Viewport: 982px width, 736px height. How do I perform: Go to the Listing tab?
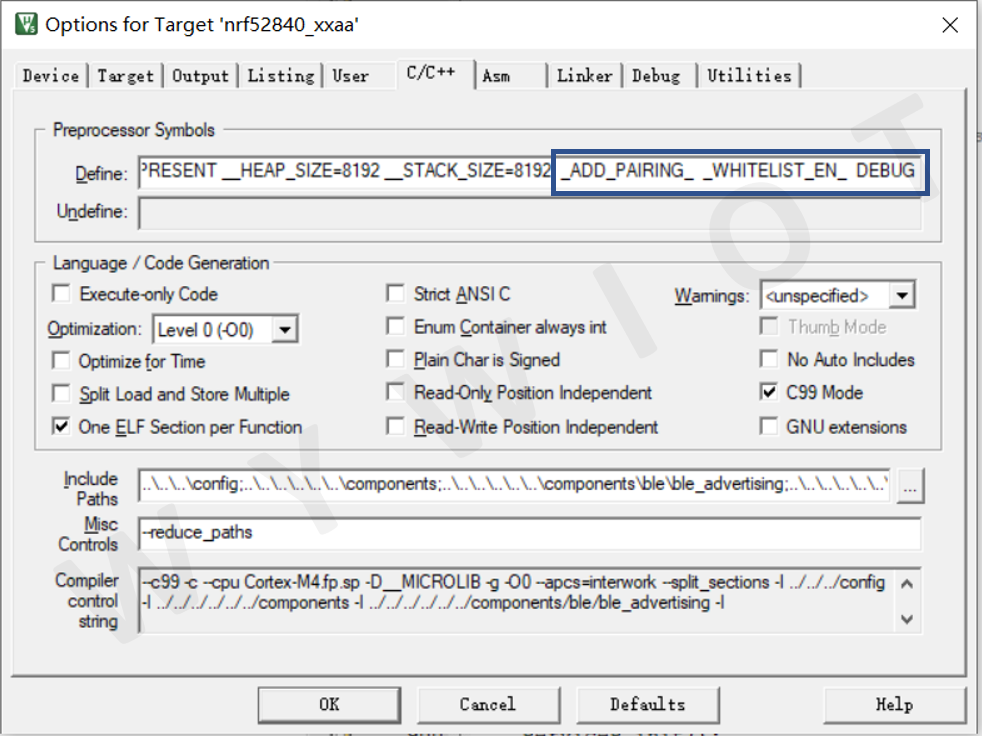click(281, 76)
